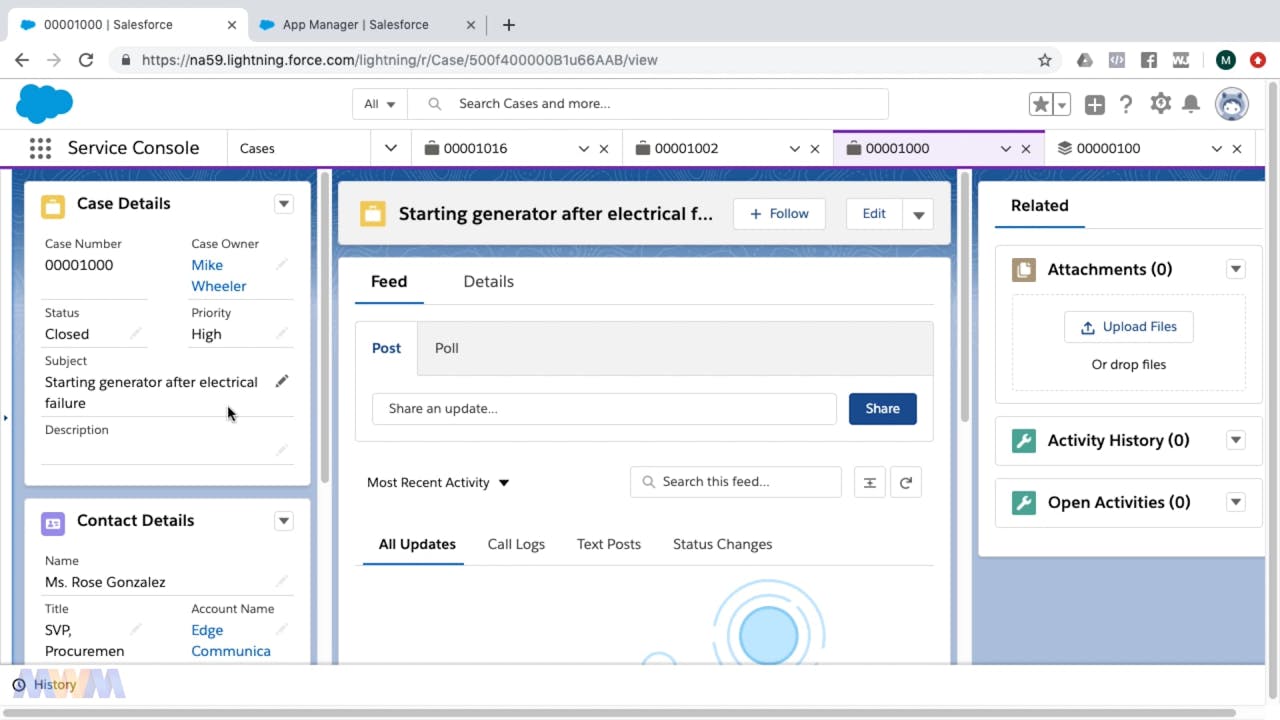Screen dimensions: 1280x720
Task: Change the Most Recent Activity sort dropdown
Action: [x=438, y=482]
